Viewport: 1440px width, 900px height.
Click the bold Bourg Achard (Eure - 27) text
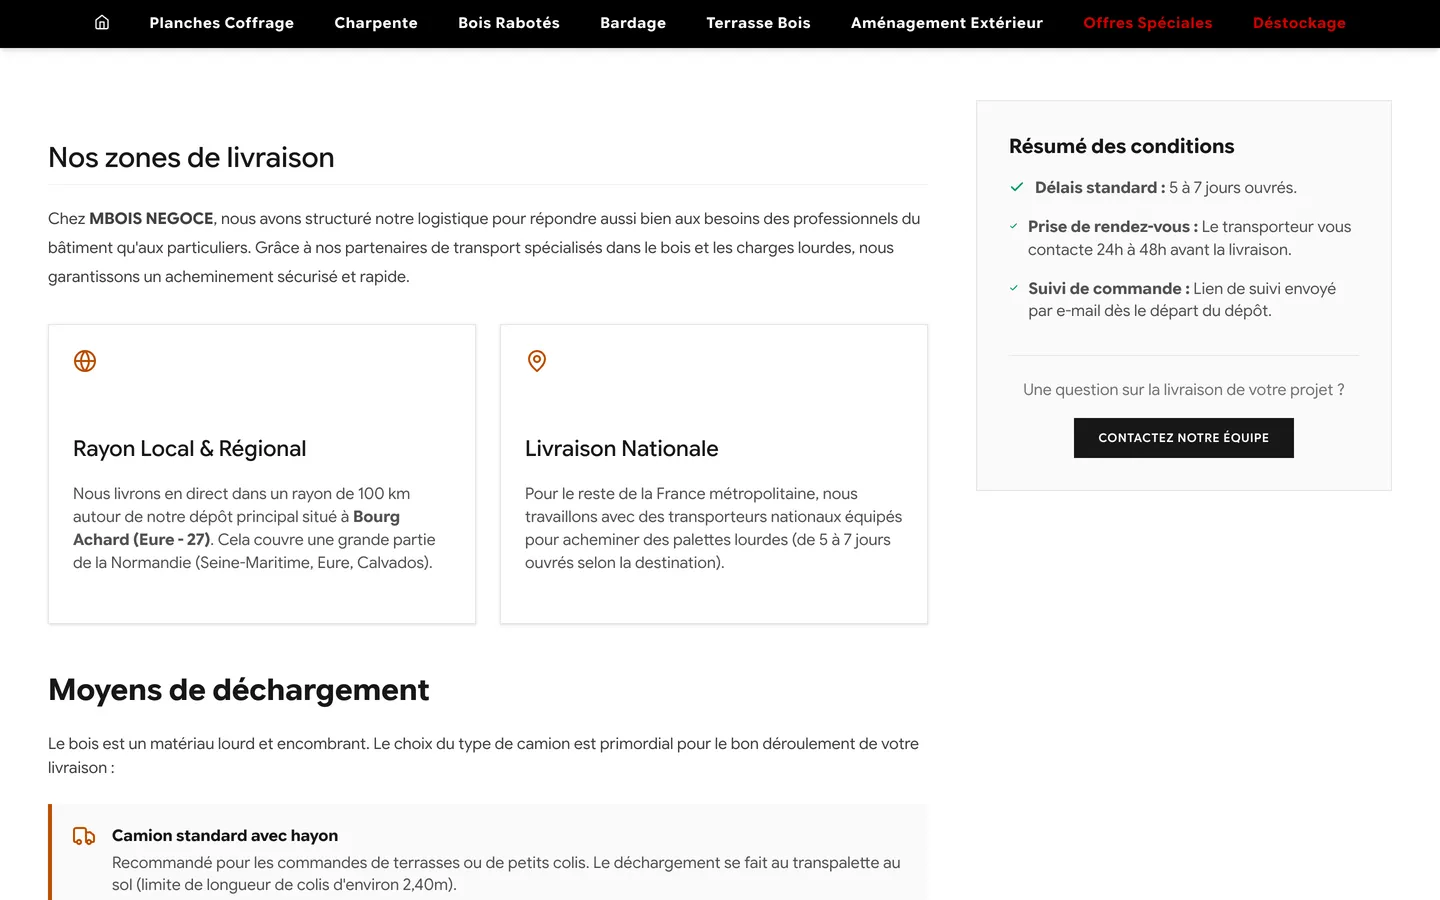[236, 528]
